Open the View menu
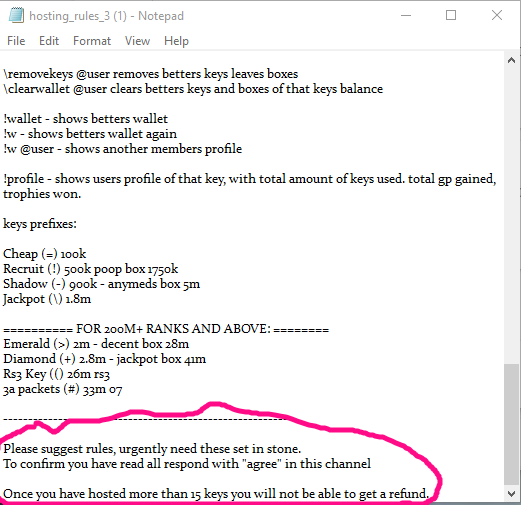 click(x=137, y=41)
